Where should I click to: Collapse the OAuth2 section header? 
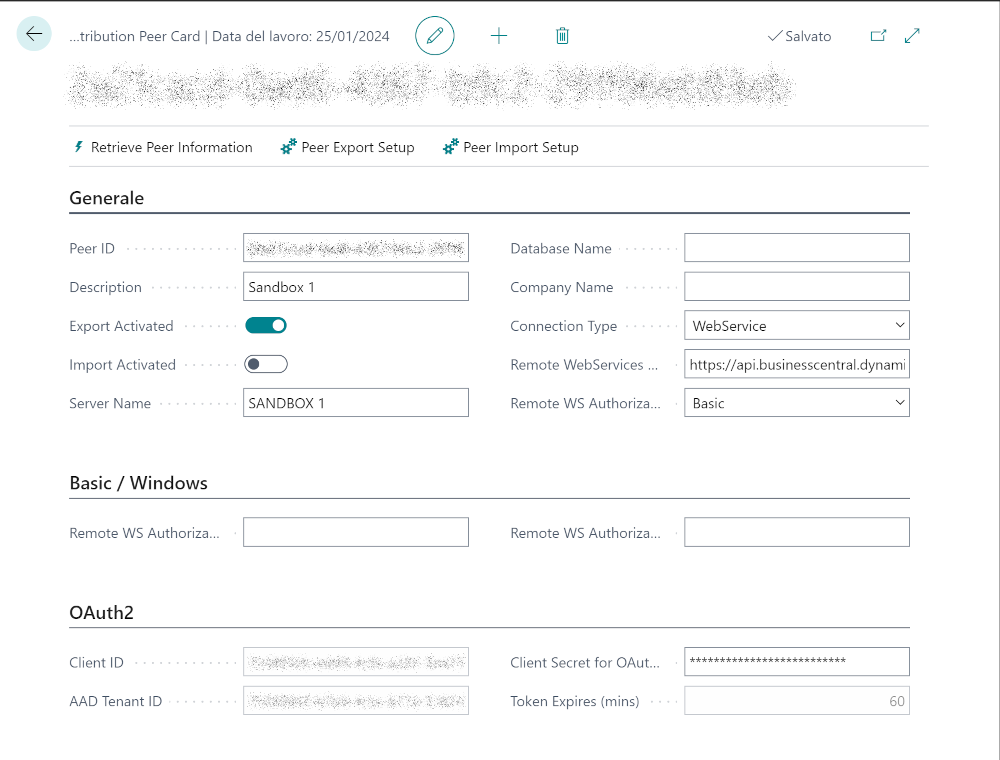click(101, 613)
